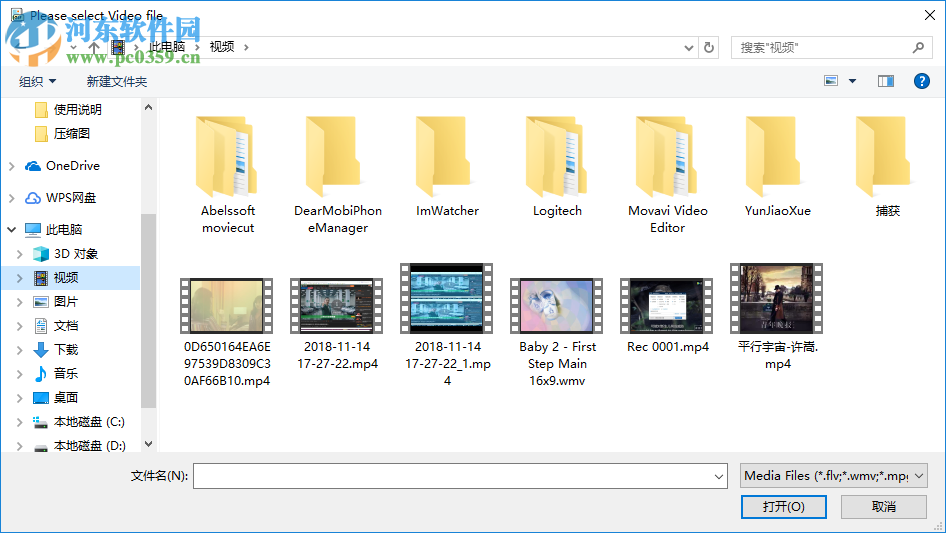Click the sidebar scrollbar down arrow
The height and width of the screenshot is (533, 946).
point(148,444)
